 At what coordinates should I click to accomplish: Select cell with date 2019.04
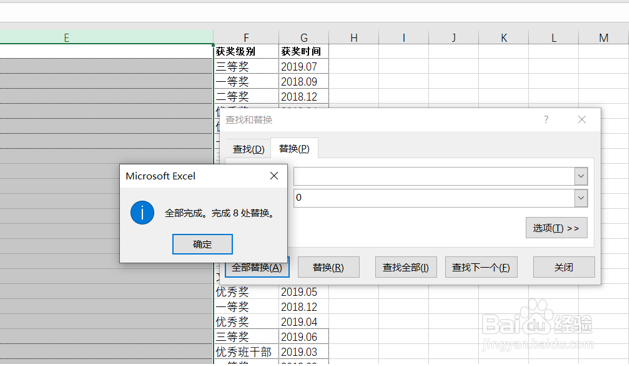(x=304, y=322)
